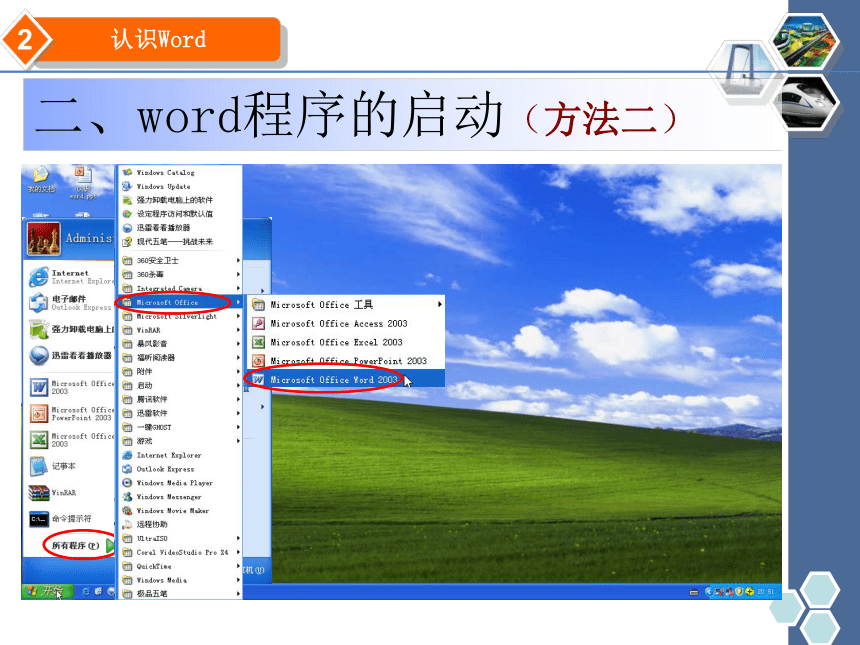
Task: Open Internet Explorer pinned beside the program list
Action: [x=71, y=276]
